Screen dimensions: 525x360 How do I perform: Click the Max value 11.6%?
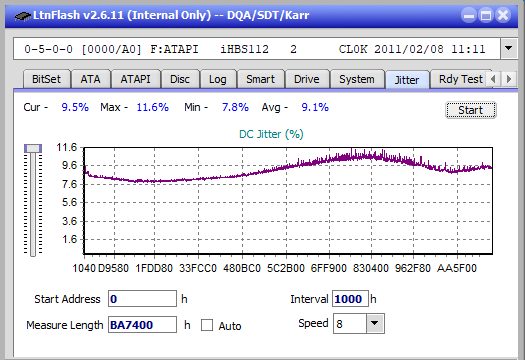coord(153,107)
